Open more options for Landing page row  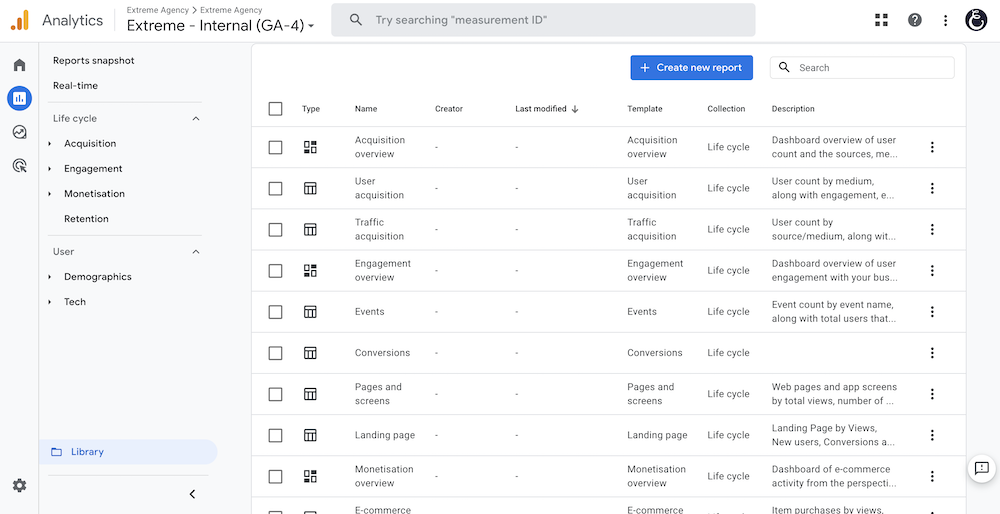coord(932,435)
